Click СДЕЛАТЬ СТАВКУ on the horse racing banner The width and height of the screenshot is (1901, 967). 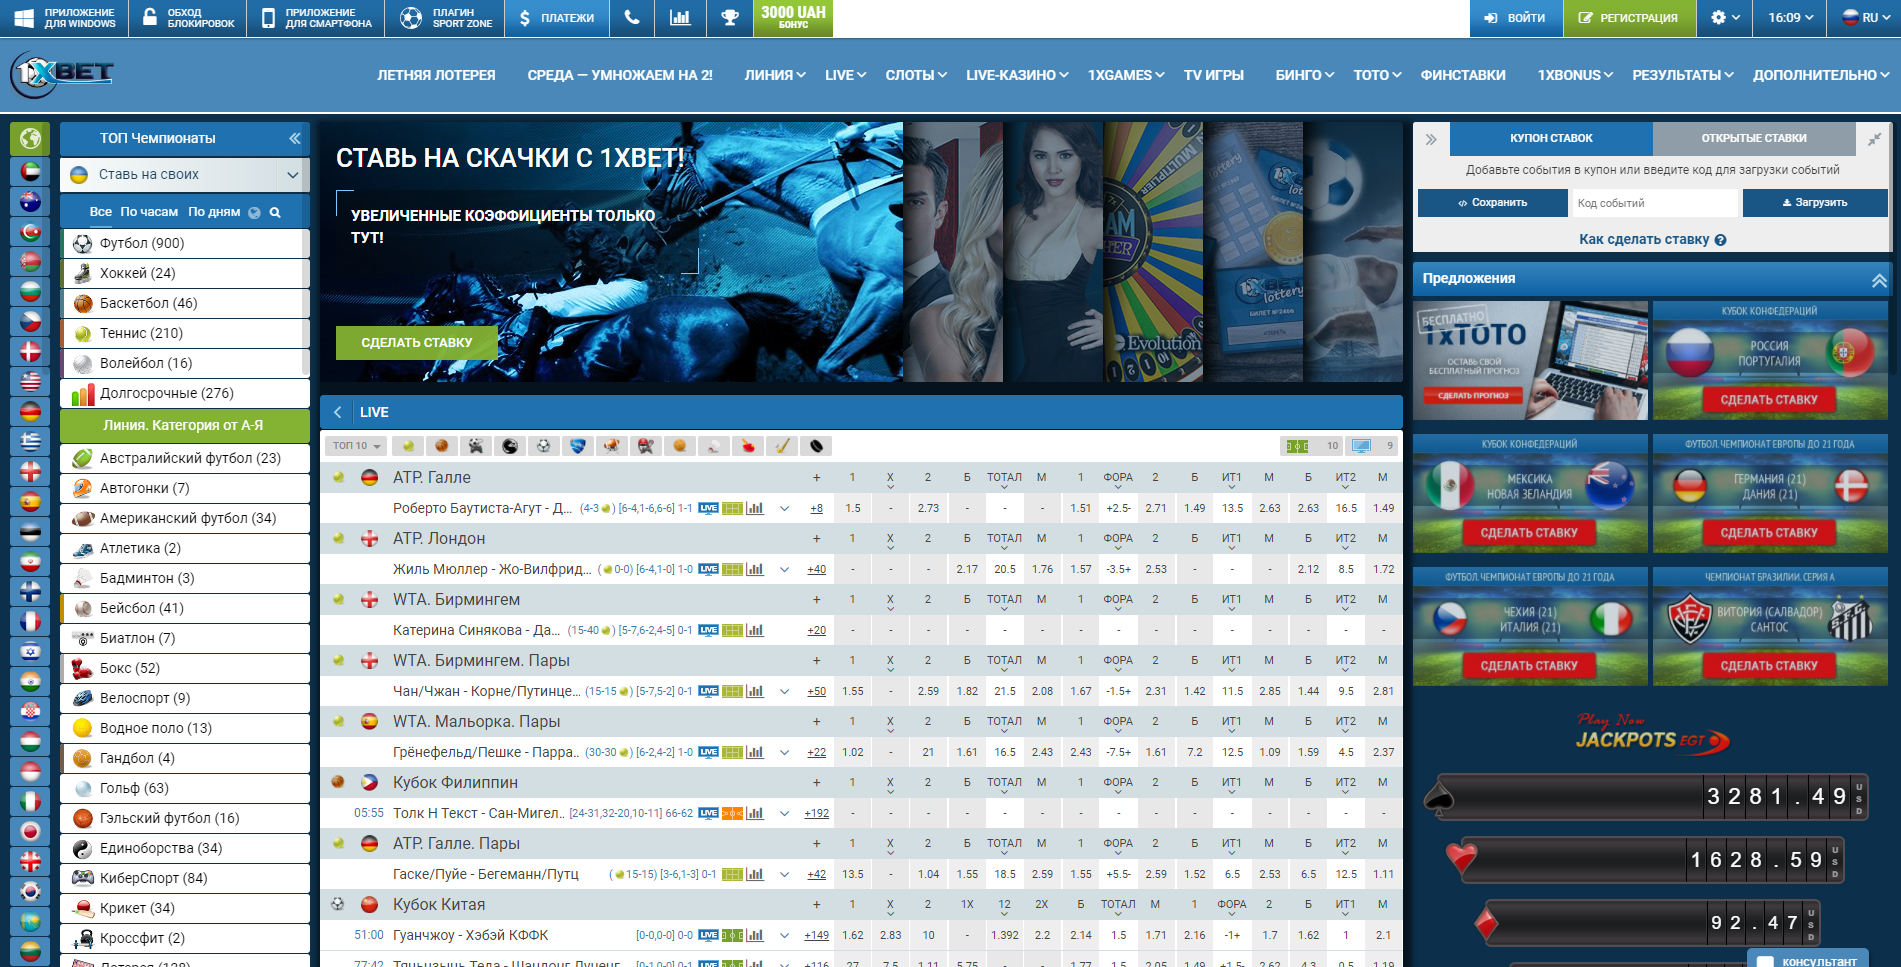coord(416,342)
